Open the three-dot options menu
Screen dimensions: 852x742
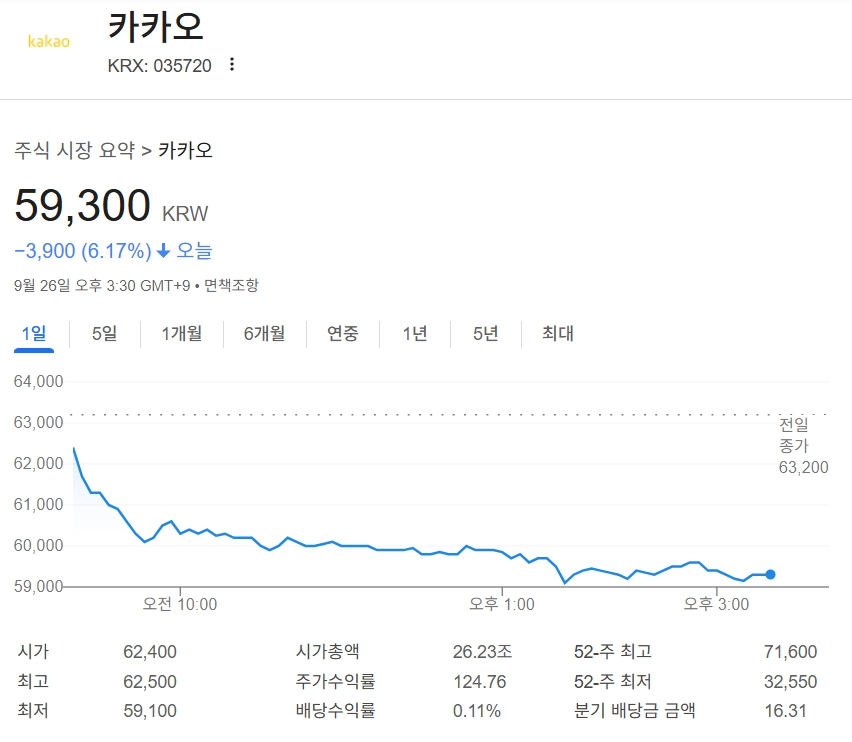click(231, 64)
